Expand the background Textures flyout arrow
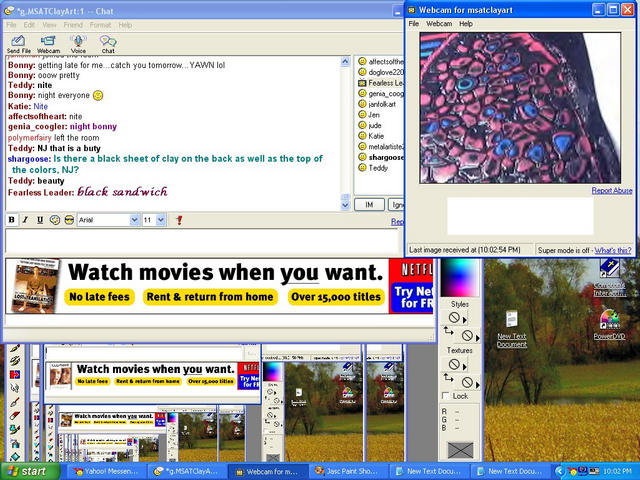The height and width of the screenshot is (480, 640). pyautogui.click(x=478, y=384)
